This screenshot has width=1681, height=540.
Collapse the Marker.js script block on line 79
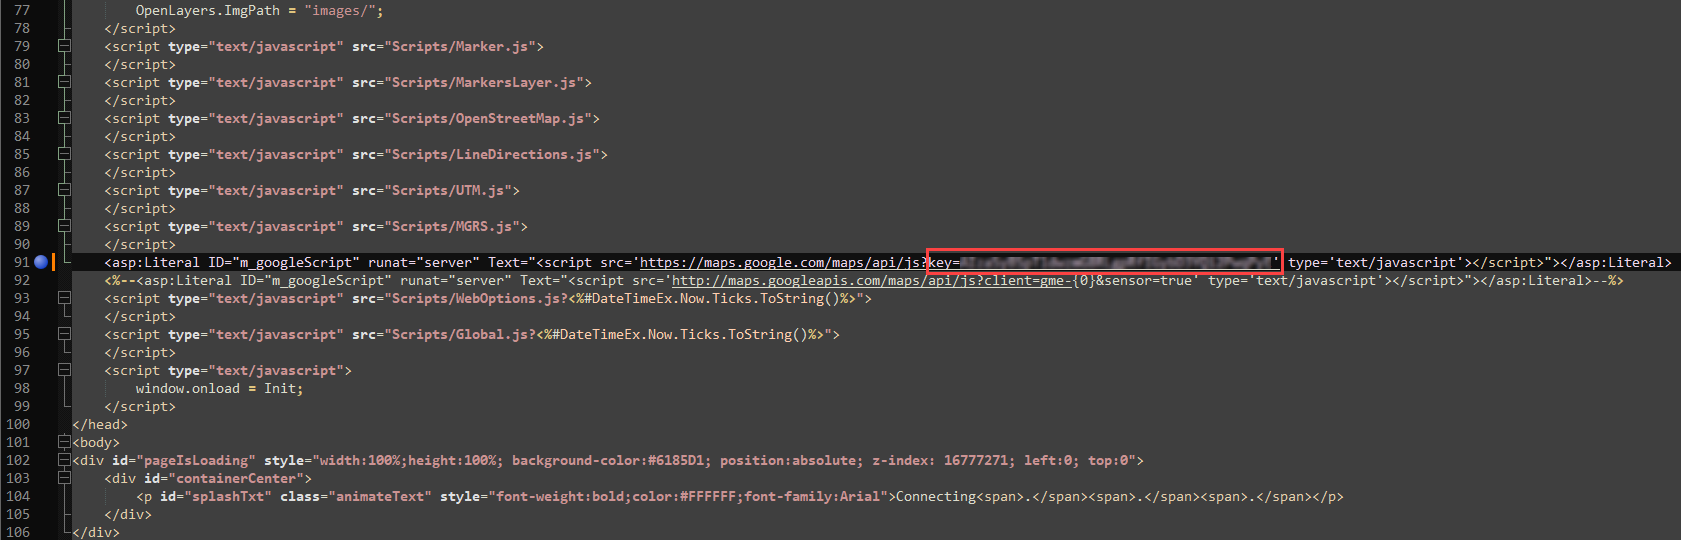pos(64,46)
